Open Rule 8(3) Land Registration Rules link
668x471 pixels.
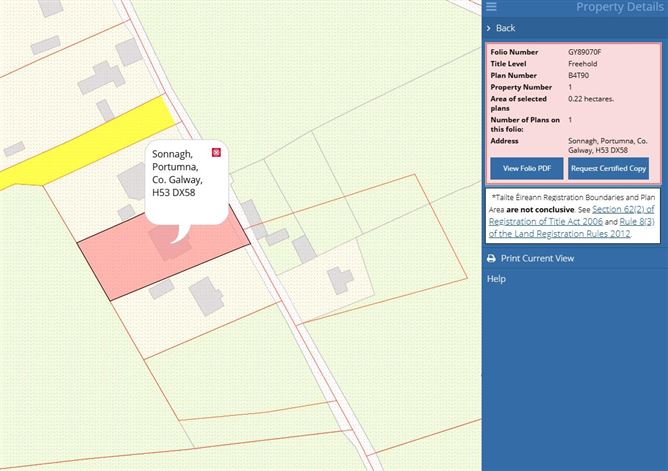tap(571, 228)
